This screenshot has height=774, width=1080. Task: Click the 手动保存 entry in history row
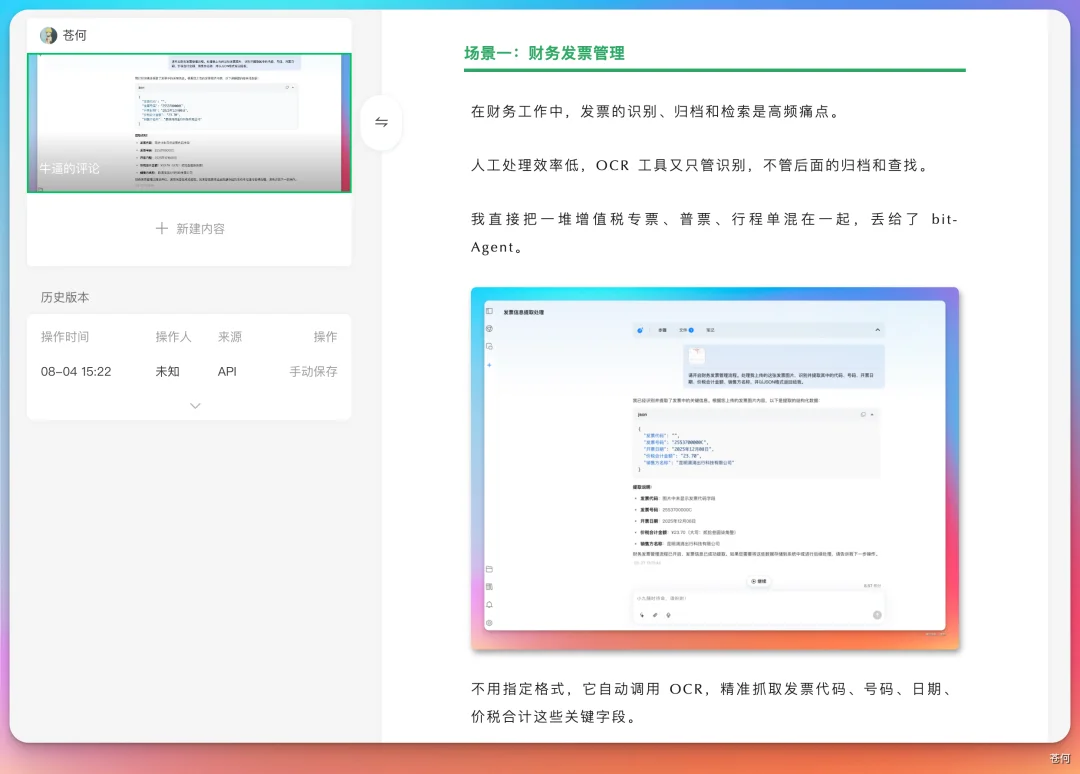[313, 372]
